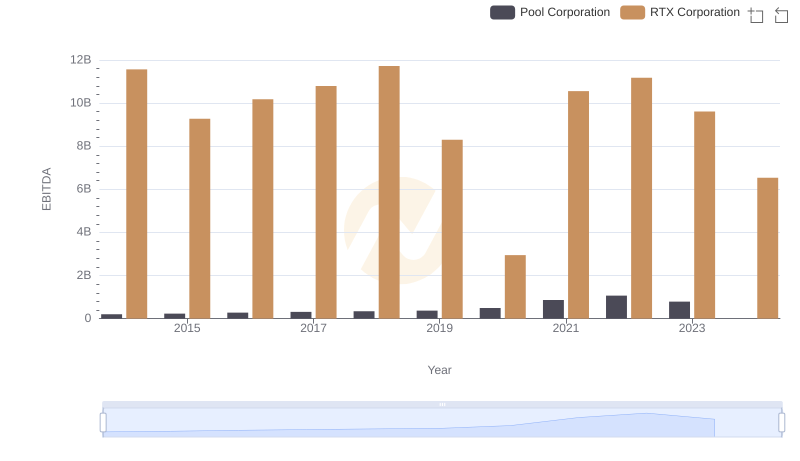Click the data zoom top drag bar

pos(442,404)
